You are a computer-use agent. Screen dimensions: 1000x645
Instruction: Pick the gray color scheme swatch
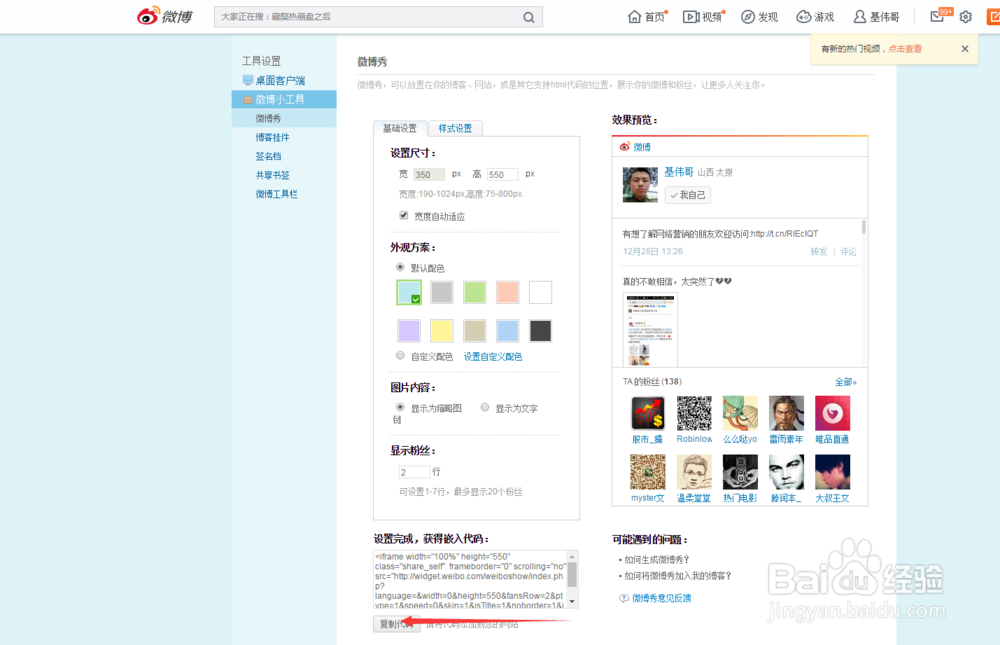click(441, 292)
